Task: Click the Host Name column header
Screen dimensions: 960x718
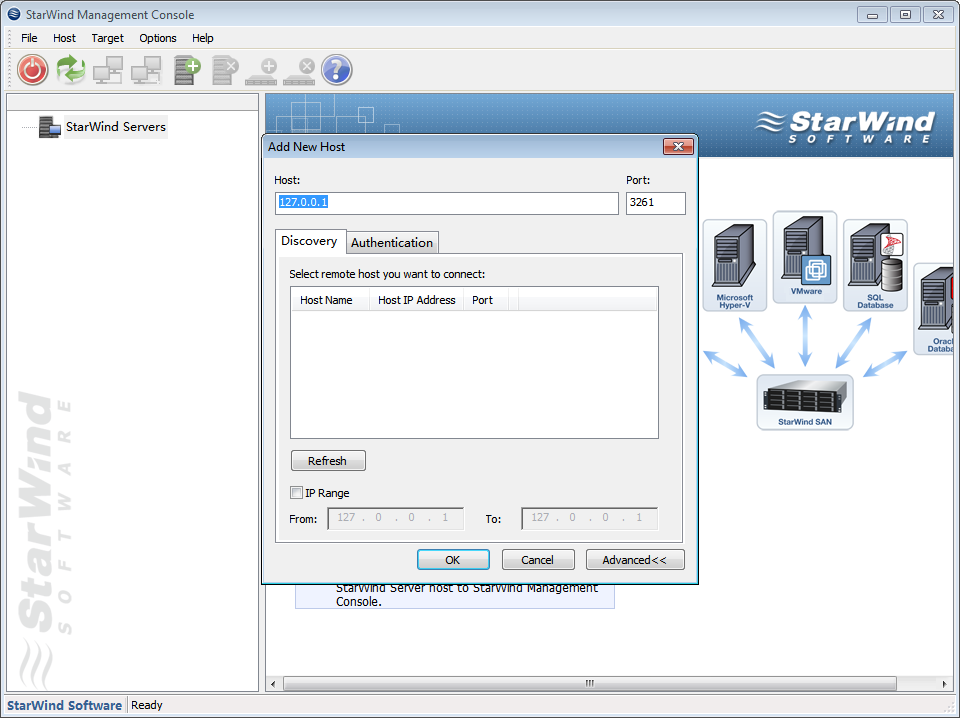Action: tap(331, 300)
